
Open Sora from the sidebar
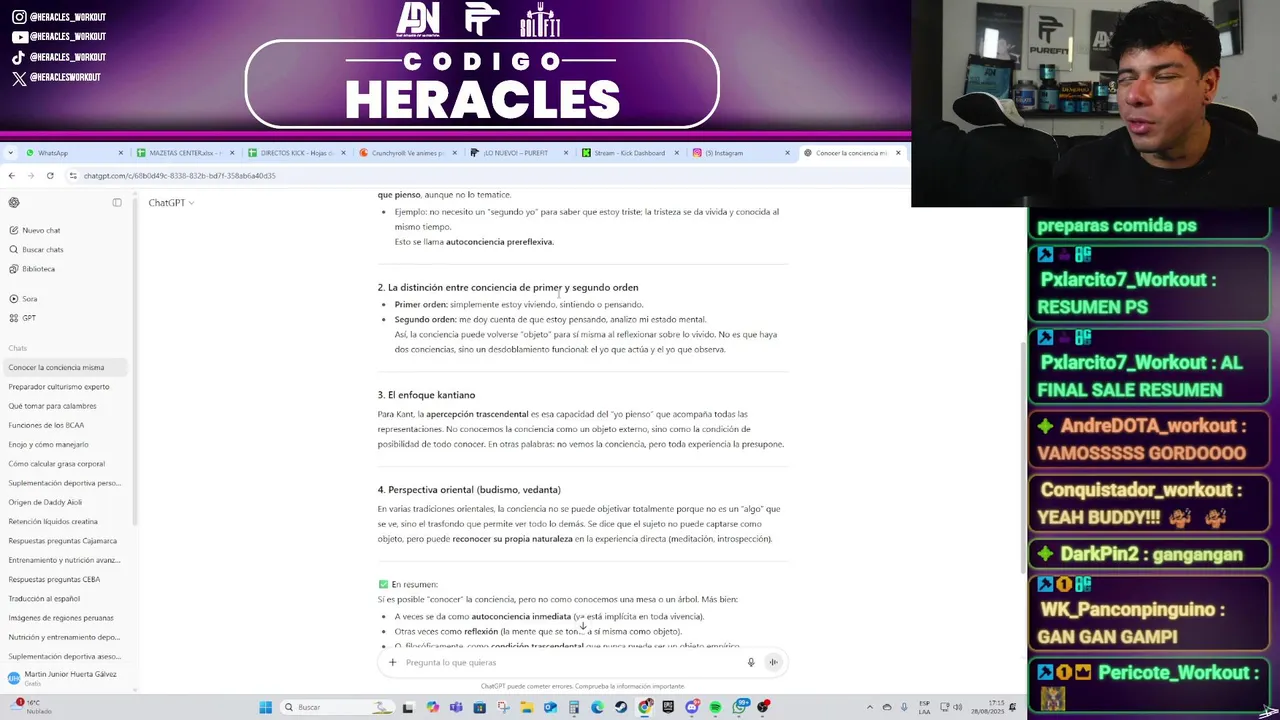point(23,298)
